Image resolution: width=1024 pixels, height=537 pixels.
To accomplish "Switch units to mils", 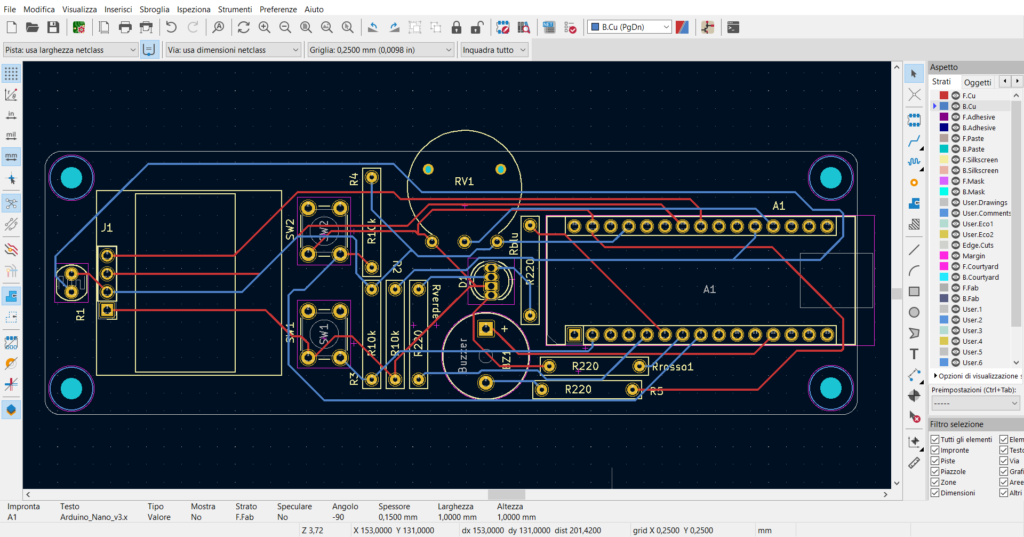I will tap(11, 136).
